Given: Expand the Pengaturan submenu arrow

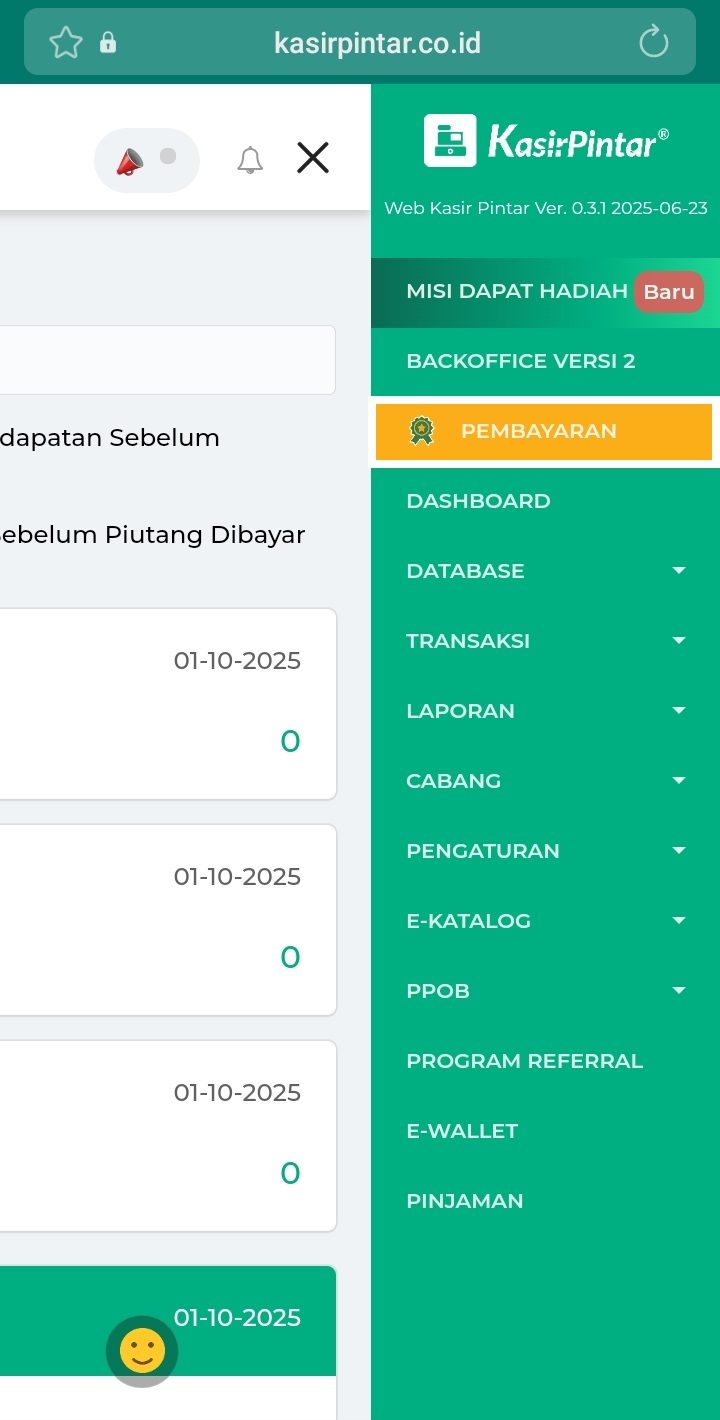Looking at the screenshot, I should [679, 851].
